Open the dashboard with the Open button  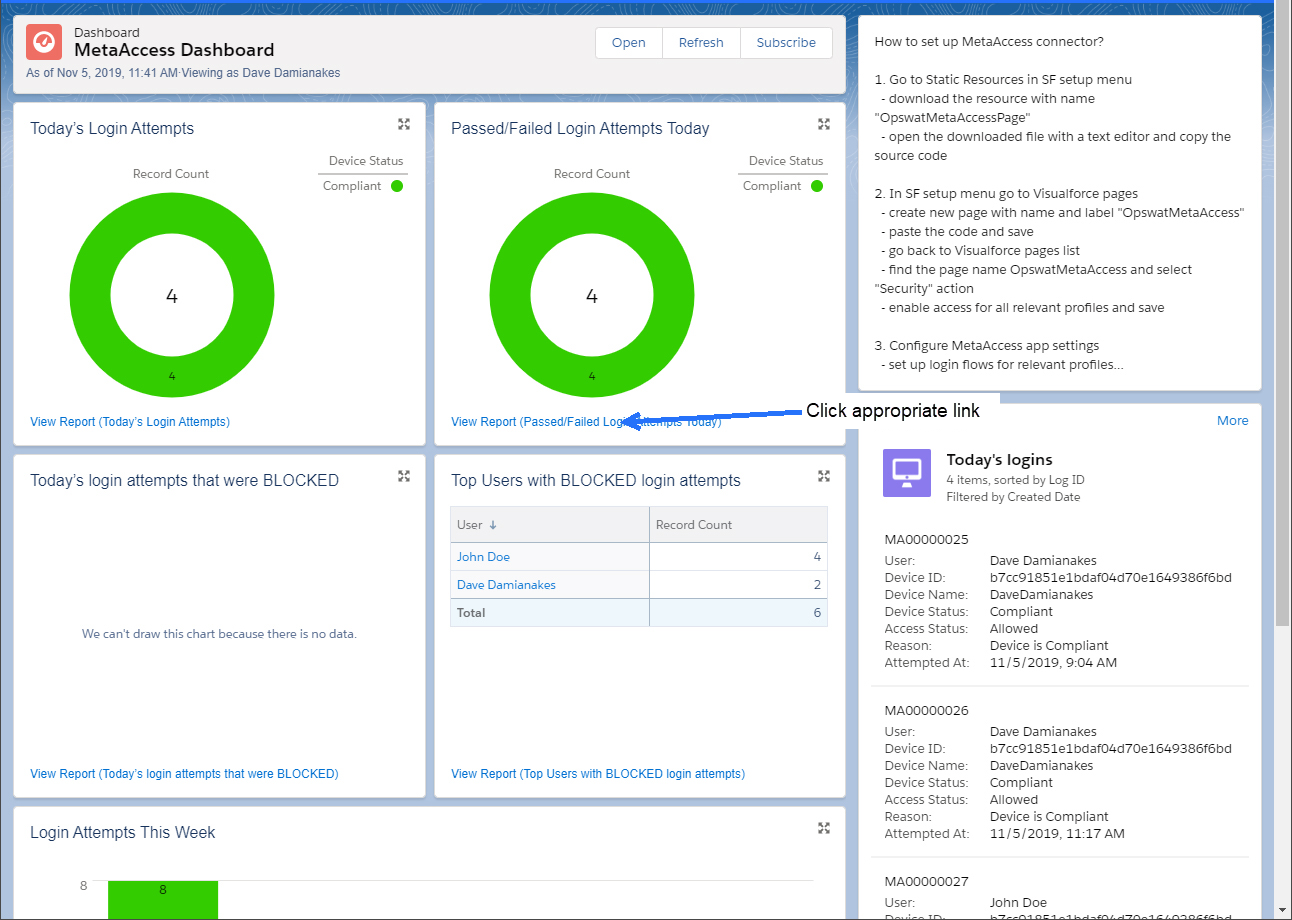pos(629,43)
